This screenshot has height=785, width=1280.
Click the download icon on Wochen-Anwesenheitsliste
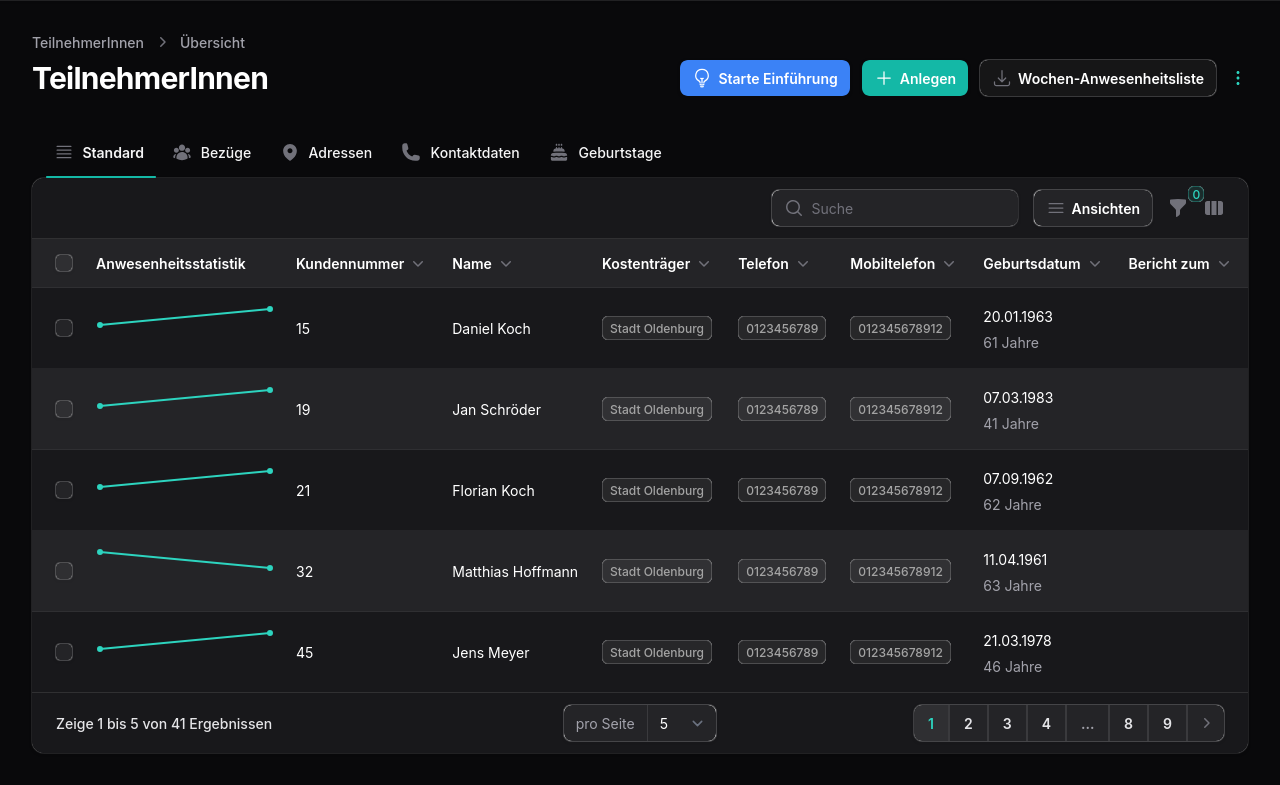(1001, 78)
